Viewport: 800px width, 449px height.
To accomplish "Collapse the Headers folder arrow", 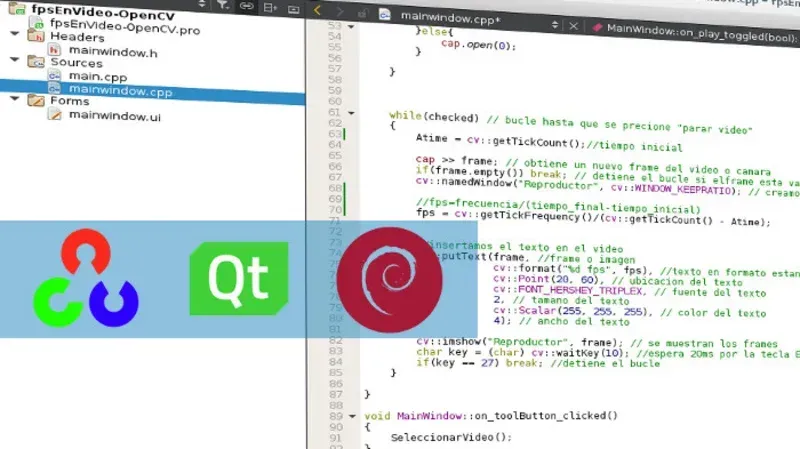I will click(15, 33).
